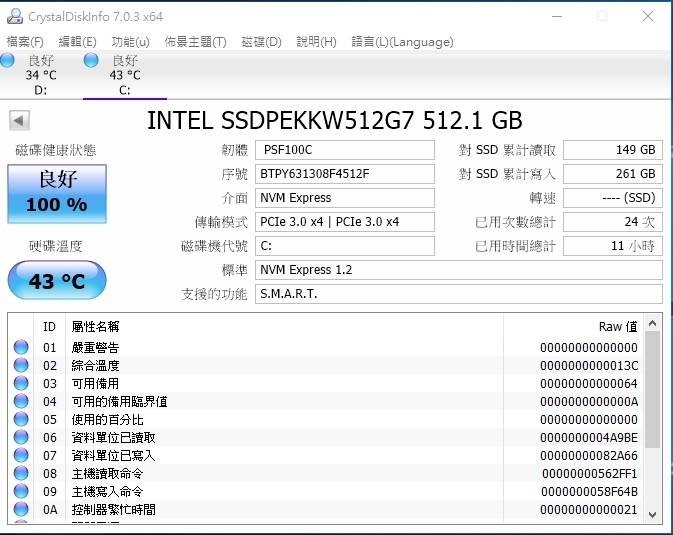Click total host writes value 261 GB
The width and height of the screenshot is (673, 535).
612,174
